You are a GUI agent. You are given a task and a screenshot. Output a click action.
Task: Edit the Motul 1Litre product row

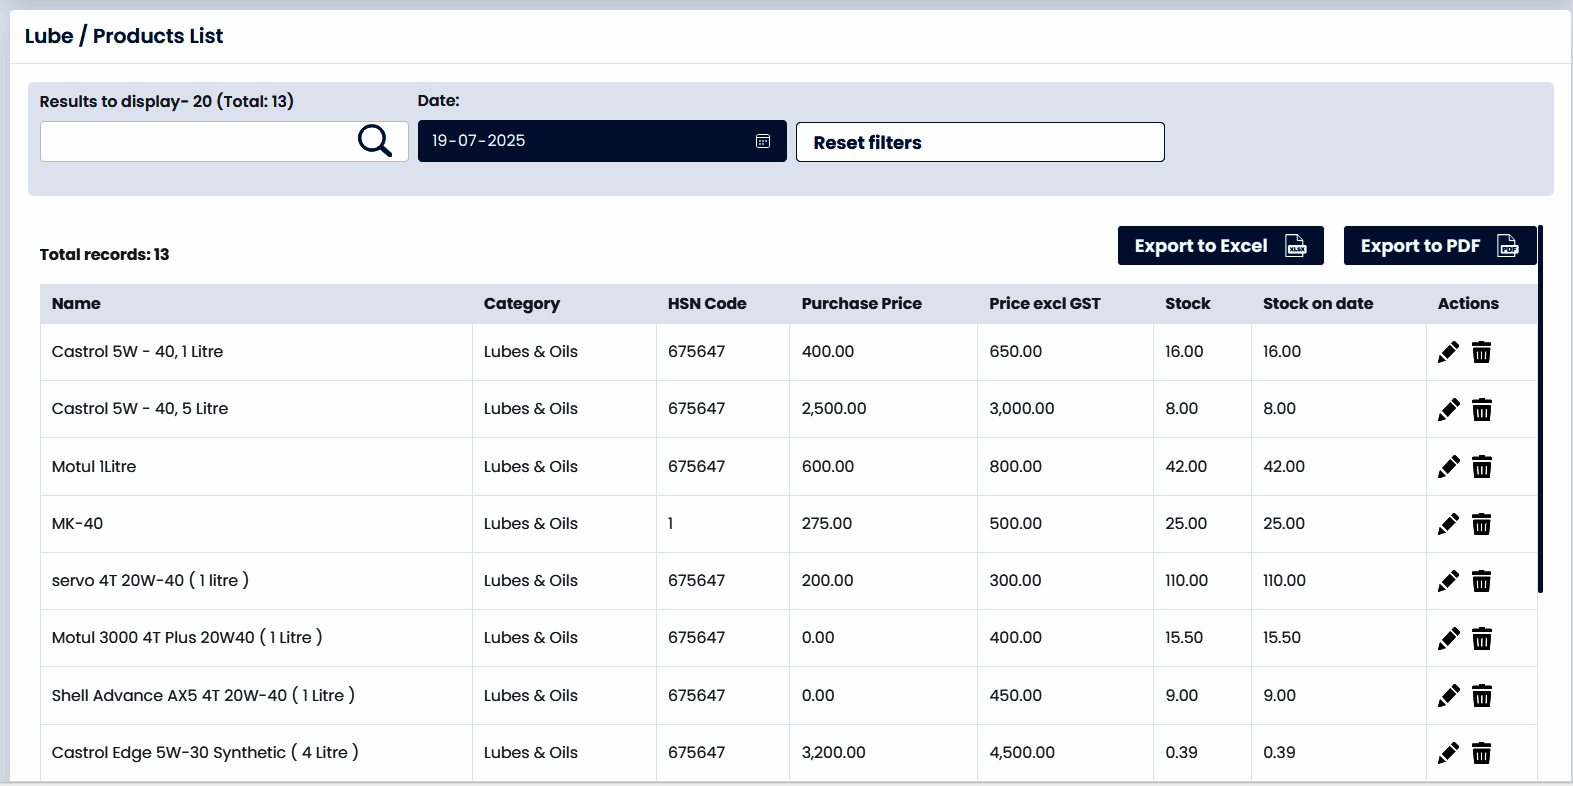coord(1448,467)
